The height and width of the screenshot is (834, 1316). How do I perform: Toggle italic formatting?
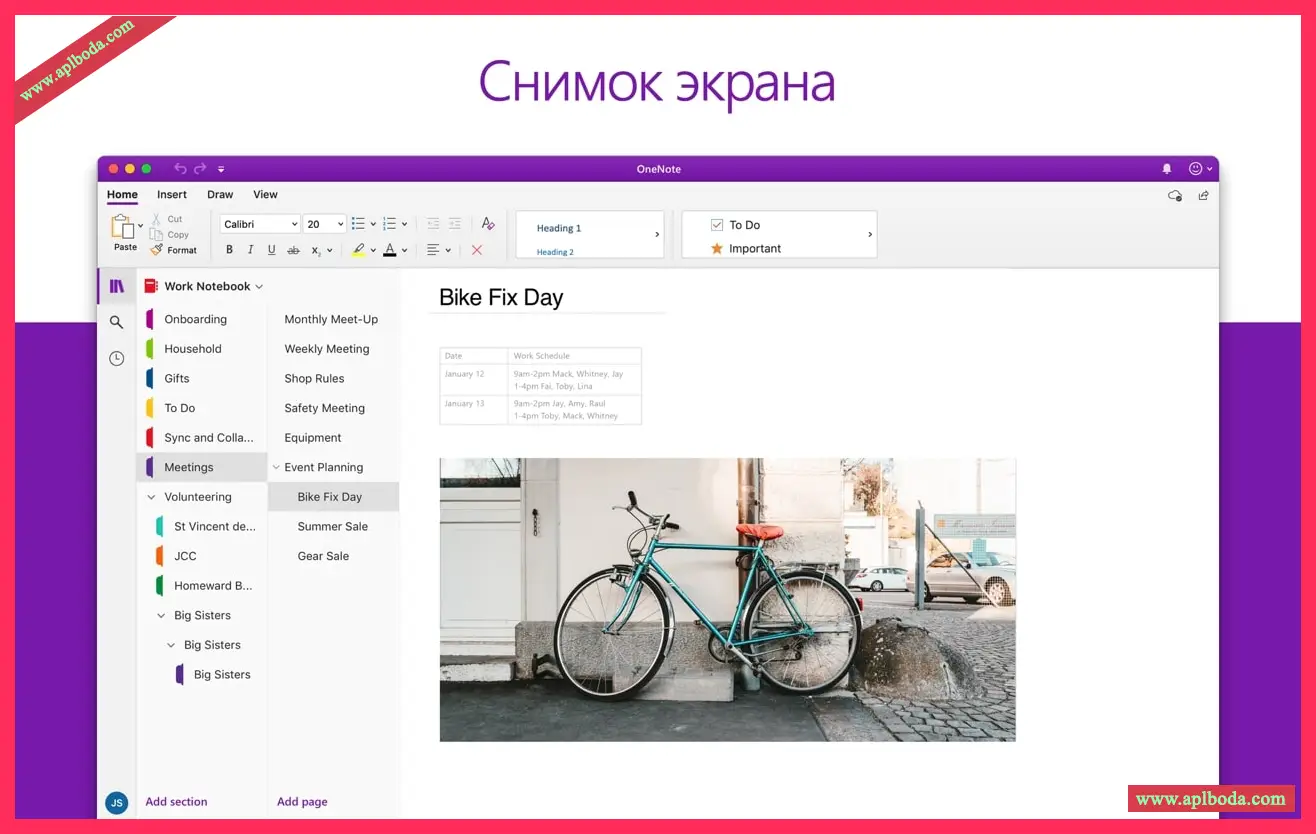pyautogui.click(x=250, y=250)
